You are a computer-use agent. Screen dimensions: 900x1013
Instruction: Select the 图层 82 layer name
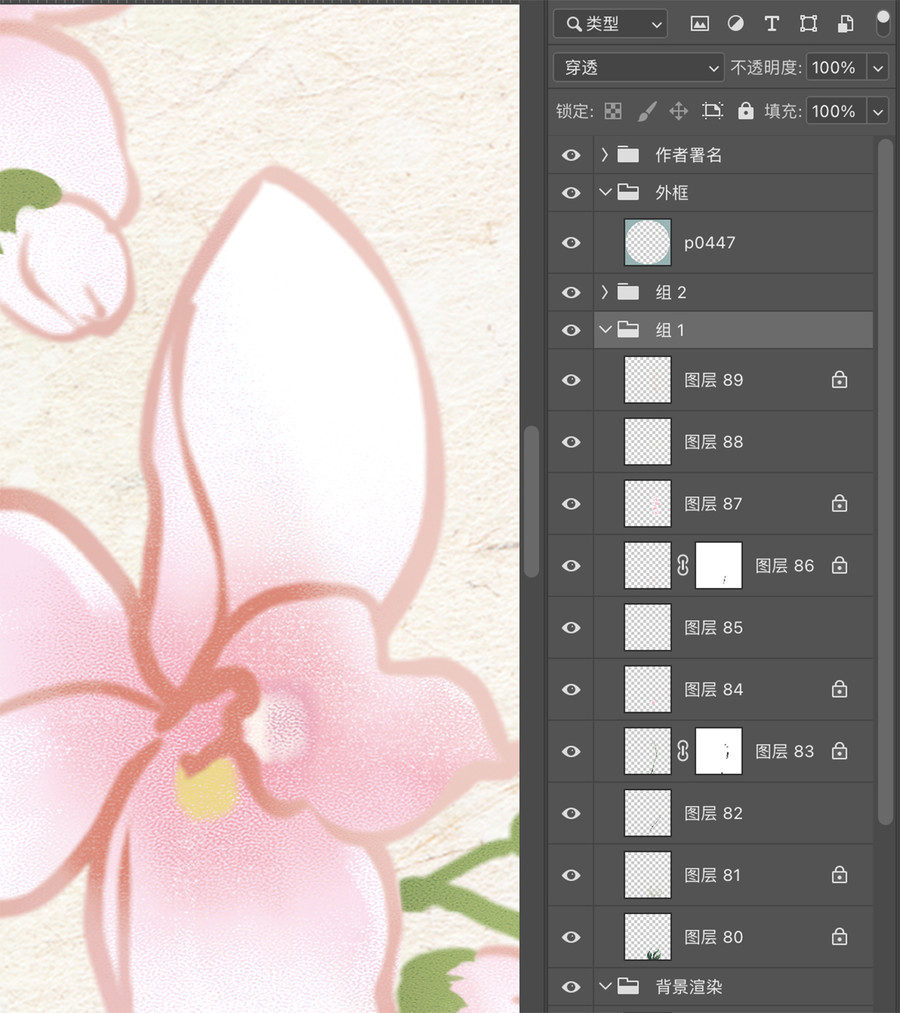(x=713, y=813)
